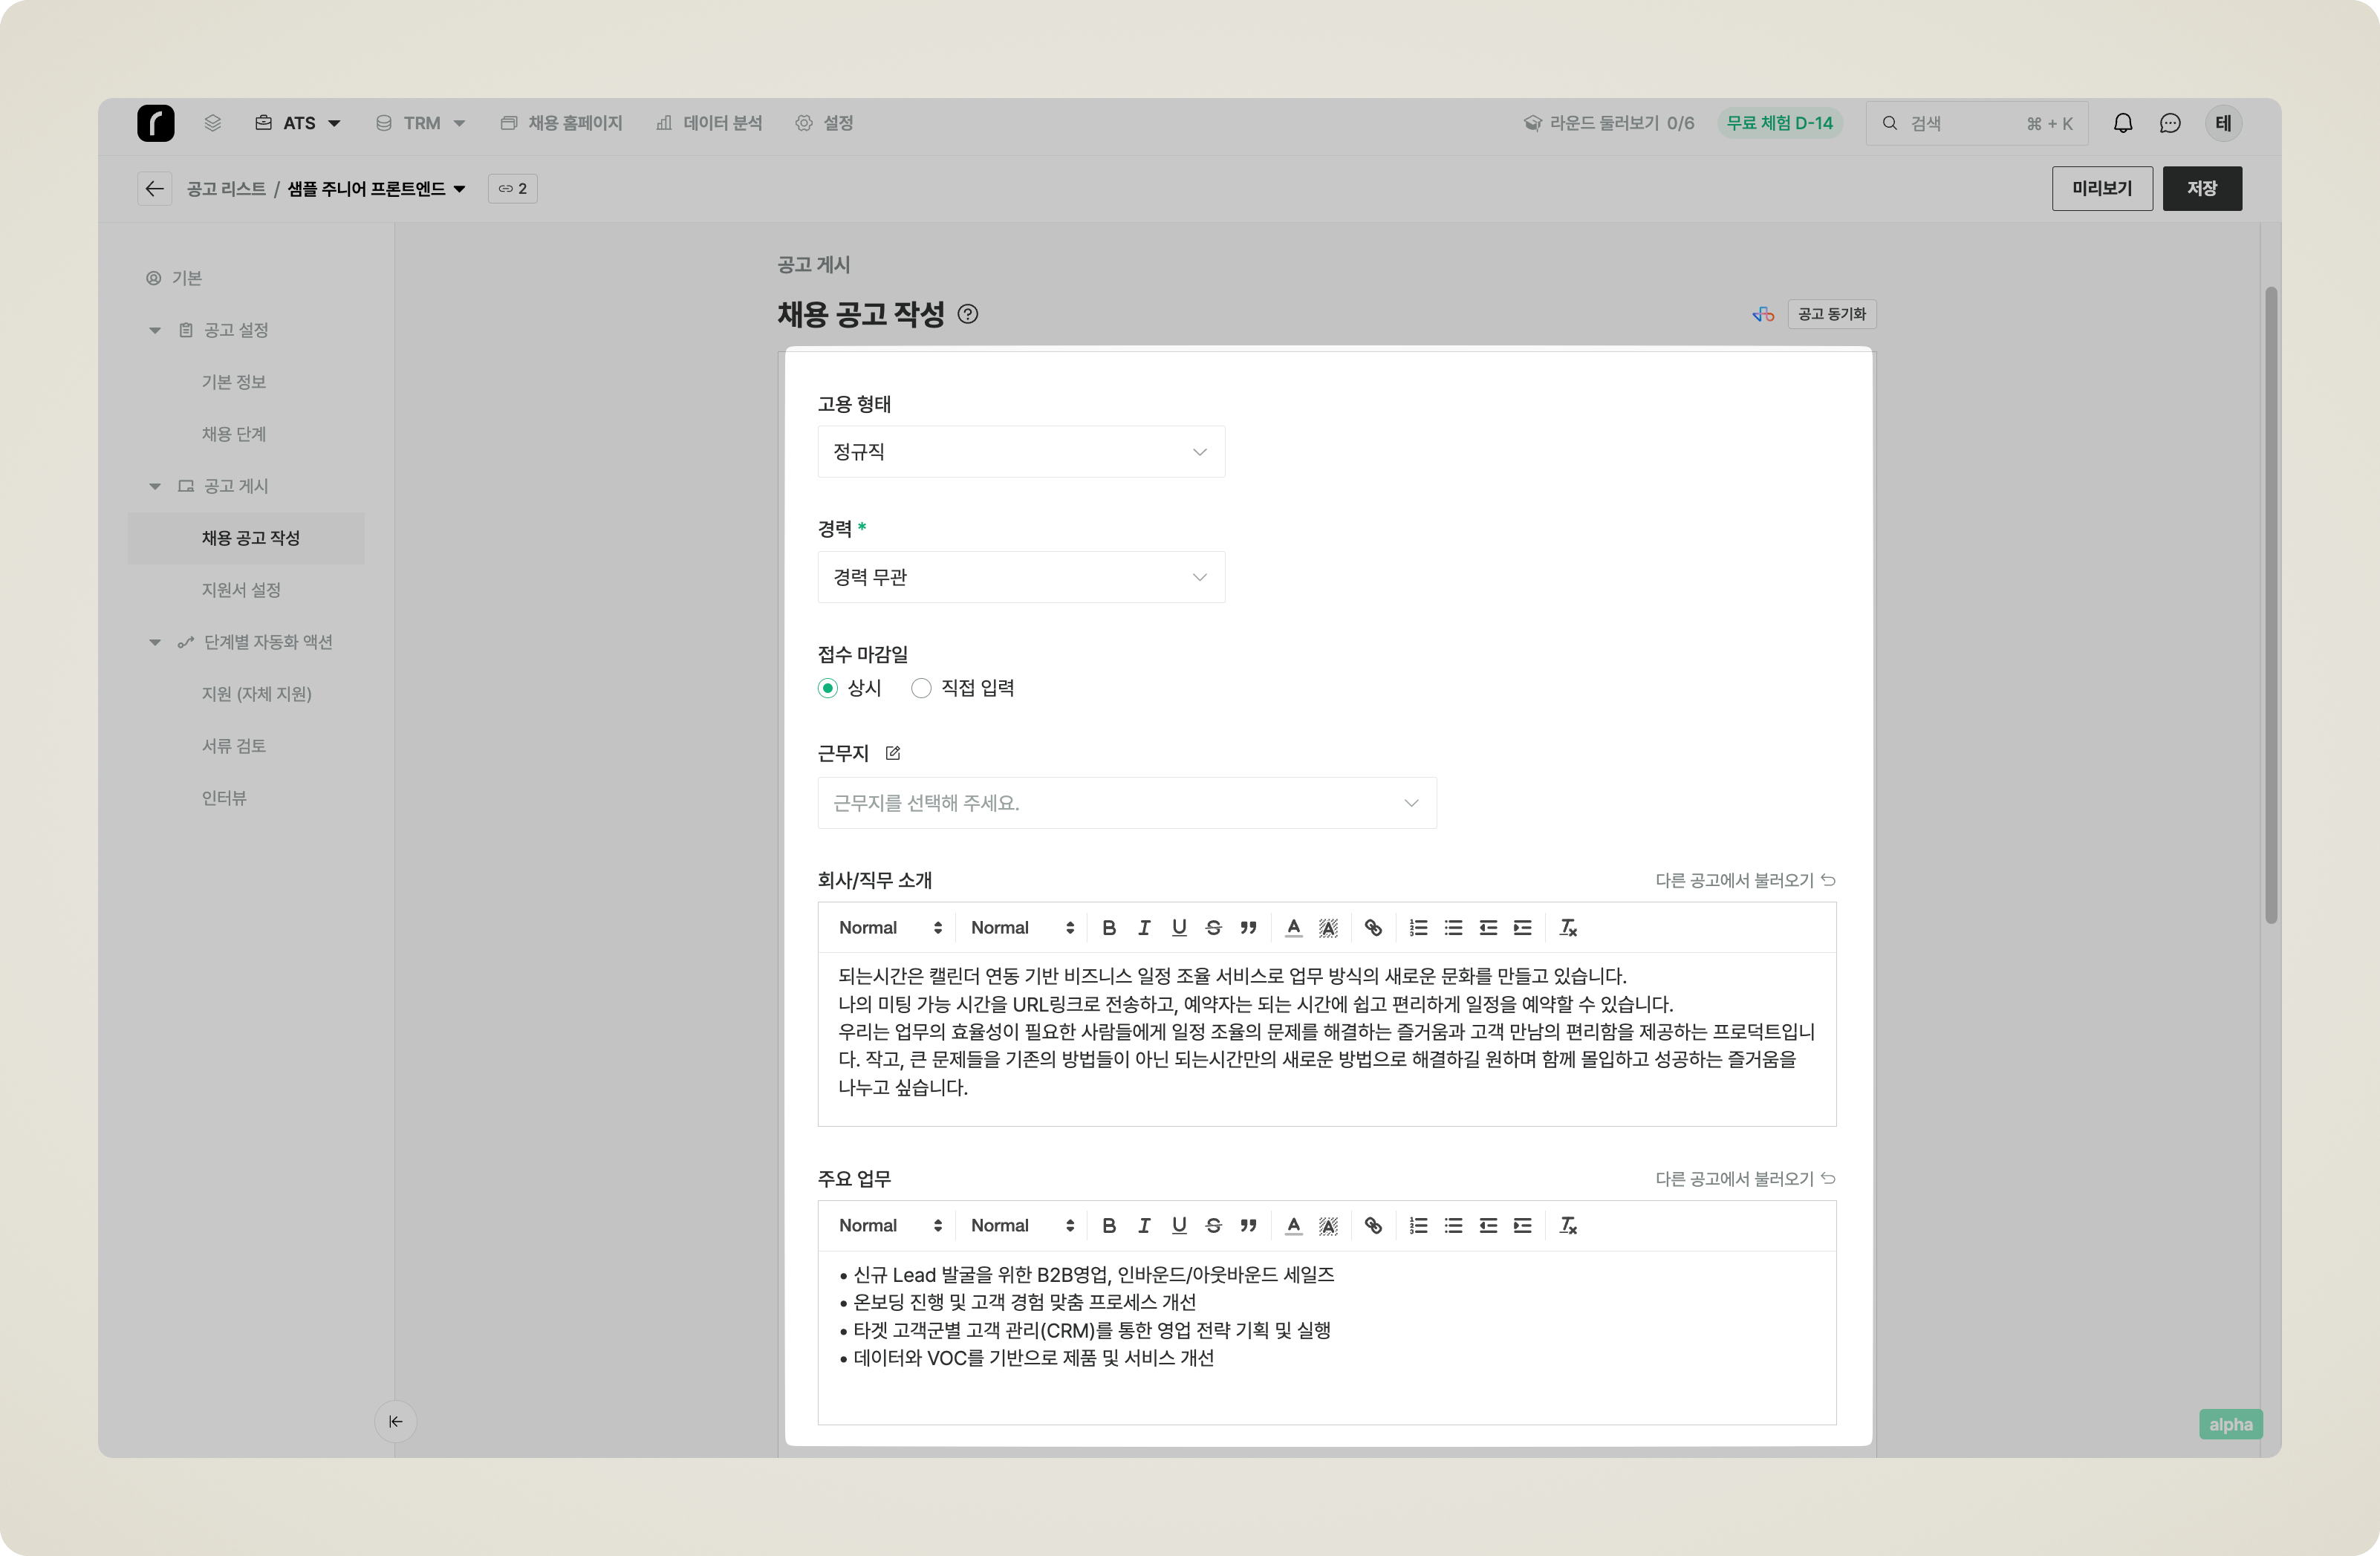This screenshot has width=2380, height=1556.
Task: Select the 상시 radio option
Action: pos(828,688)
